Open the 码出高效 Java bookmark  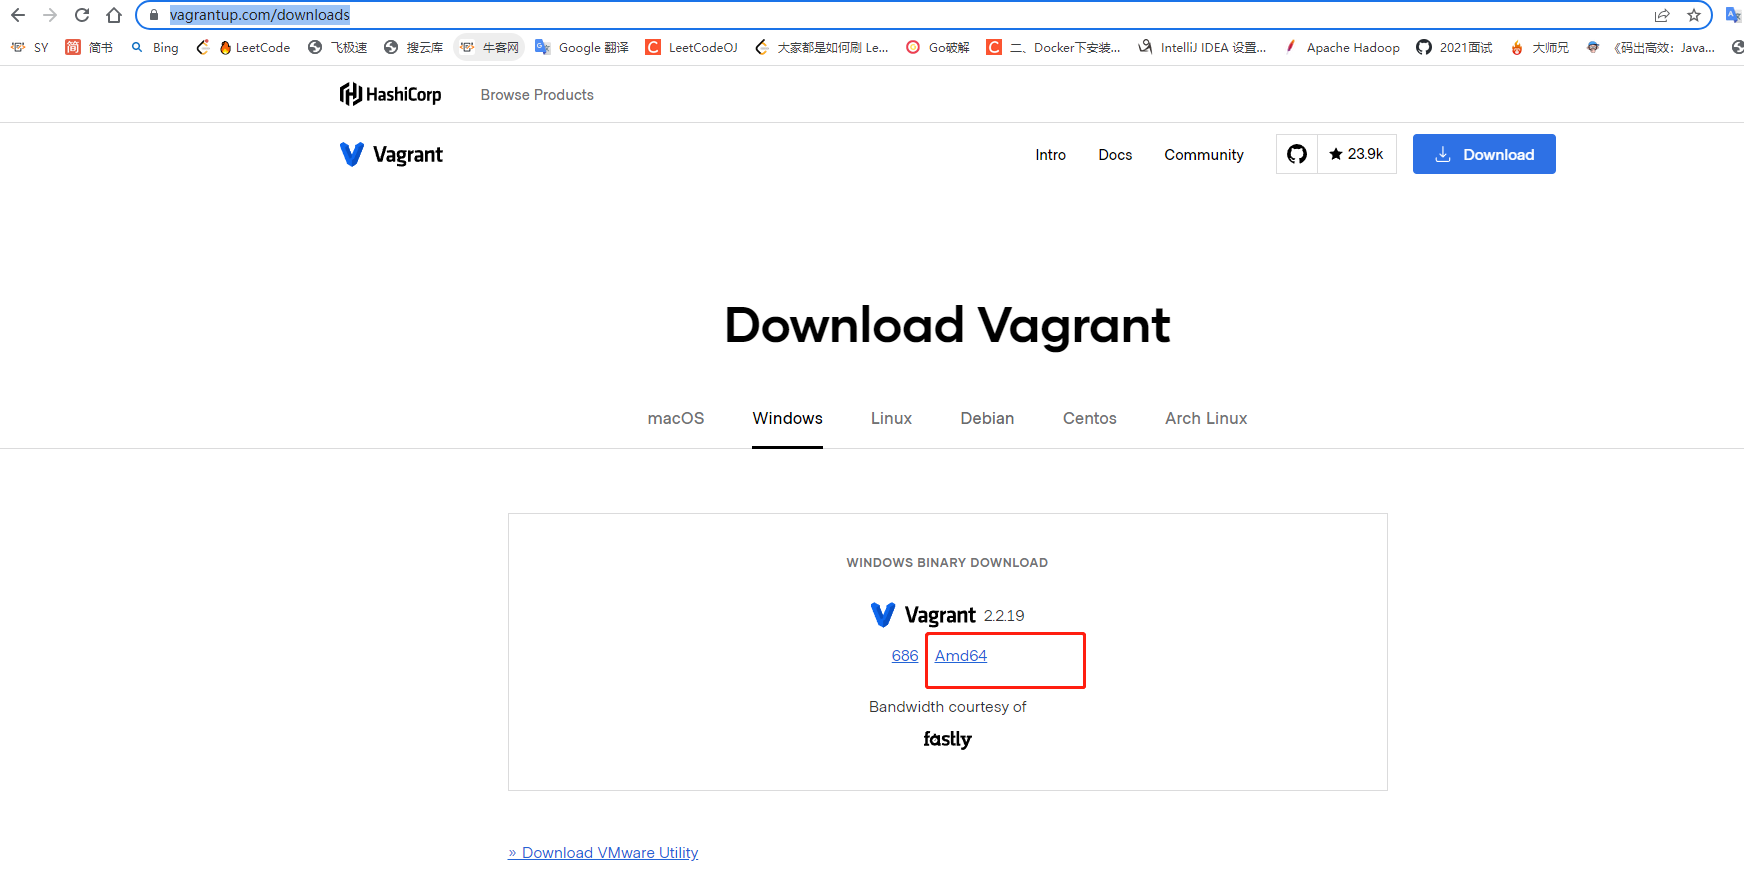[1651, 47]
